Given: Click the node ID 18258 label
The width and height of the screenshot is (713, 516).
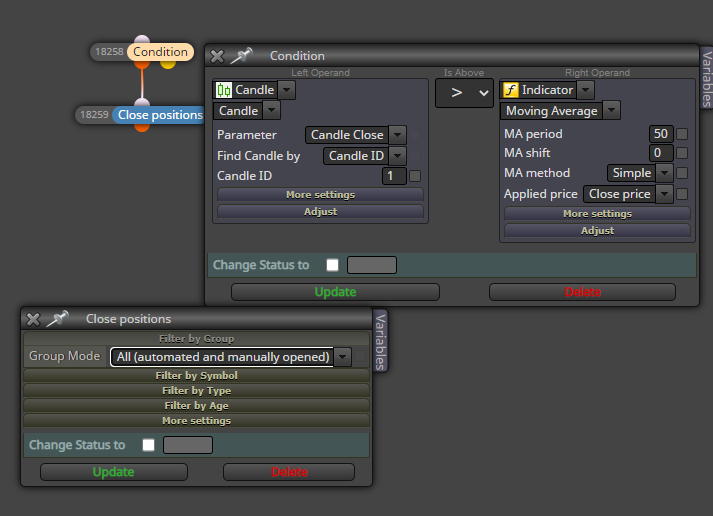Looking at the screenshot, I should point(109,52).
